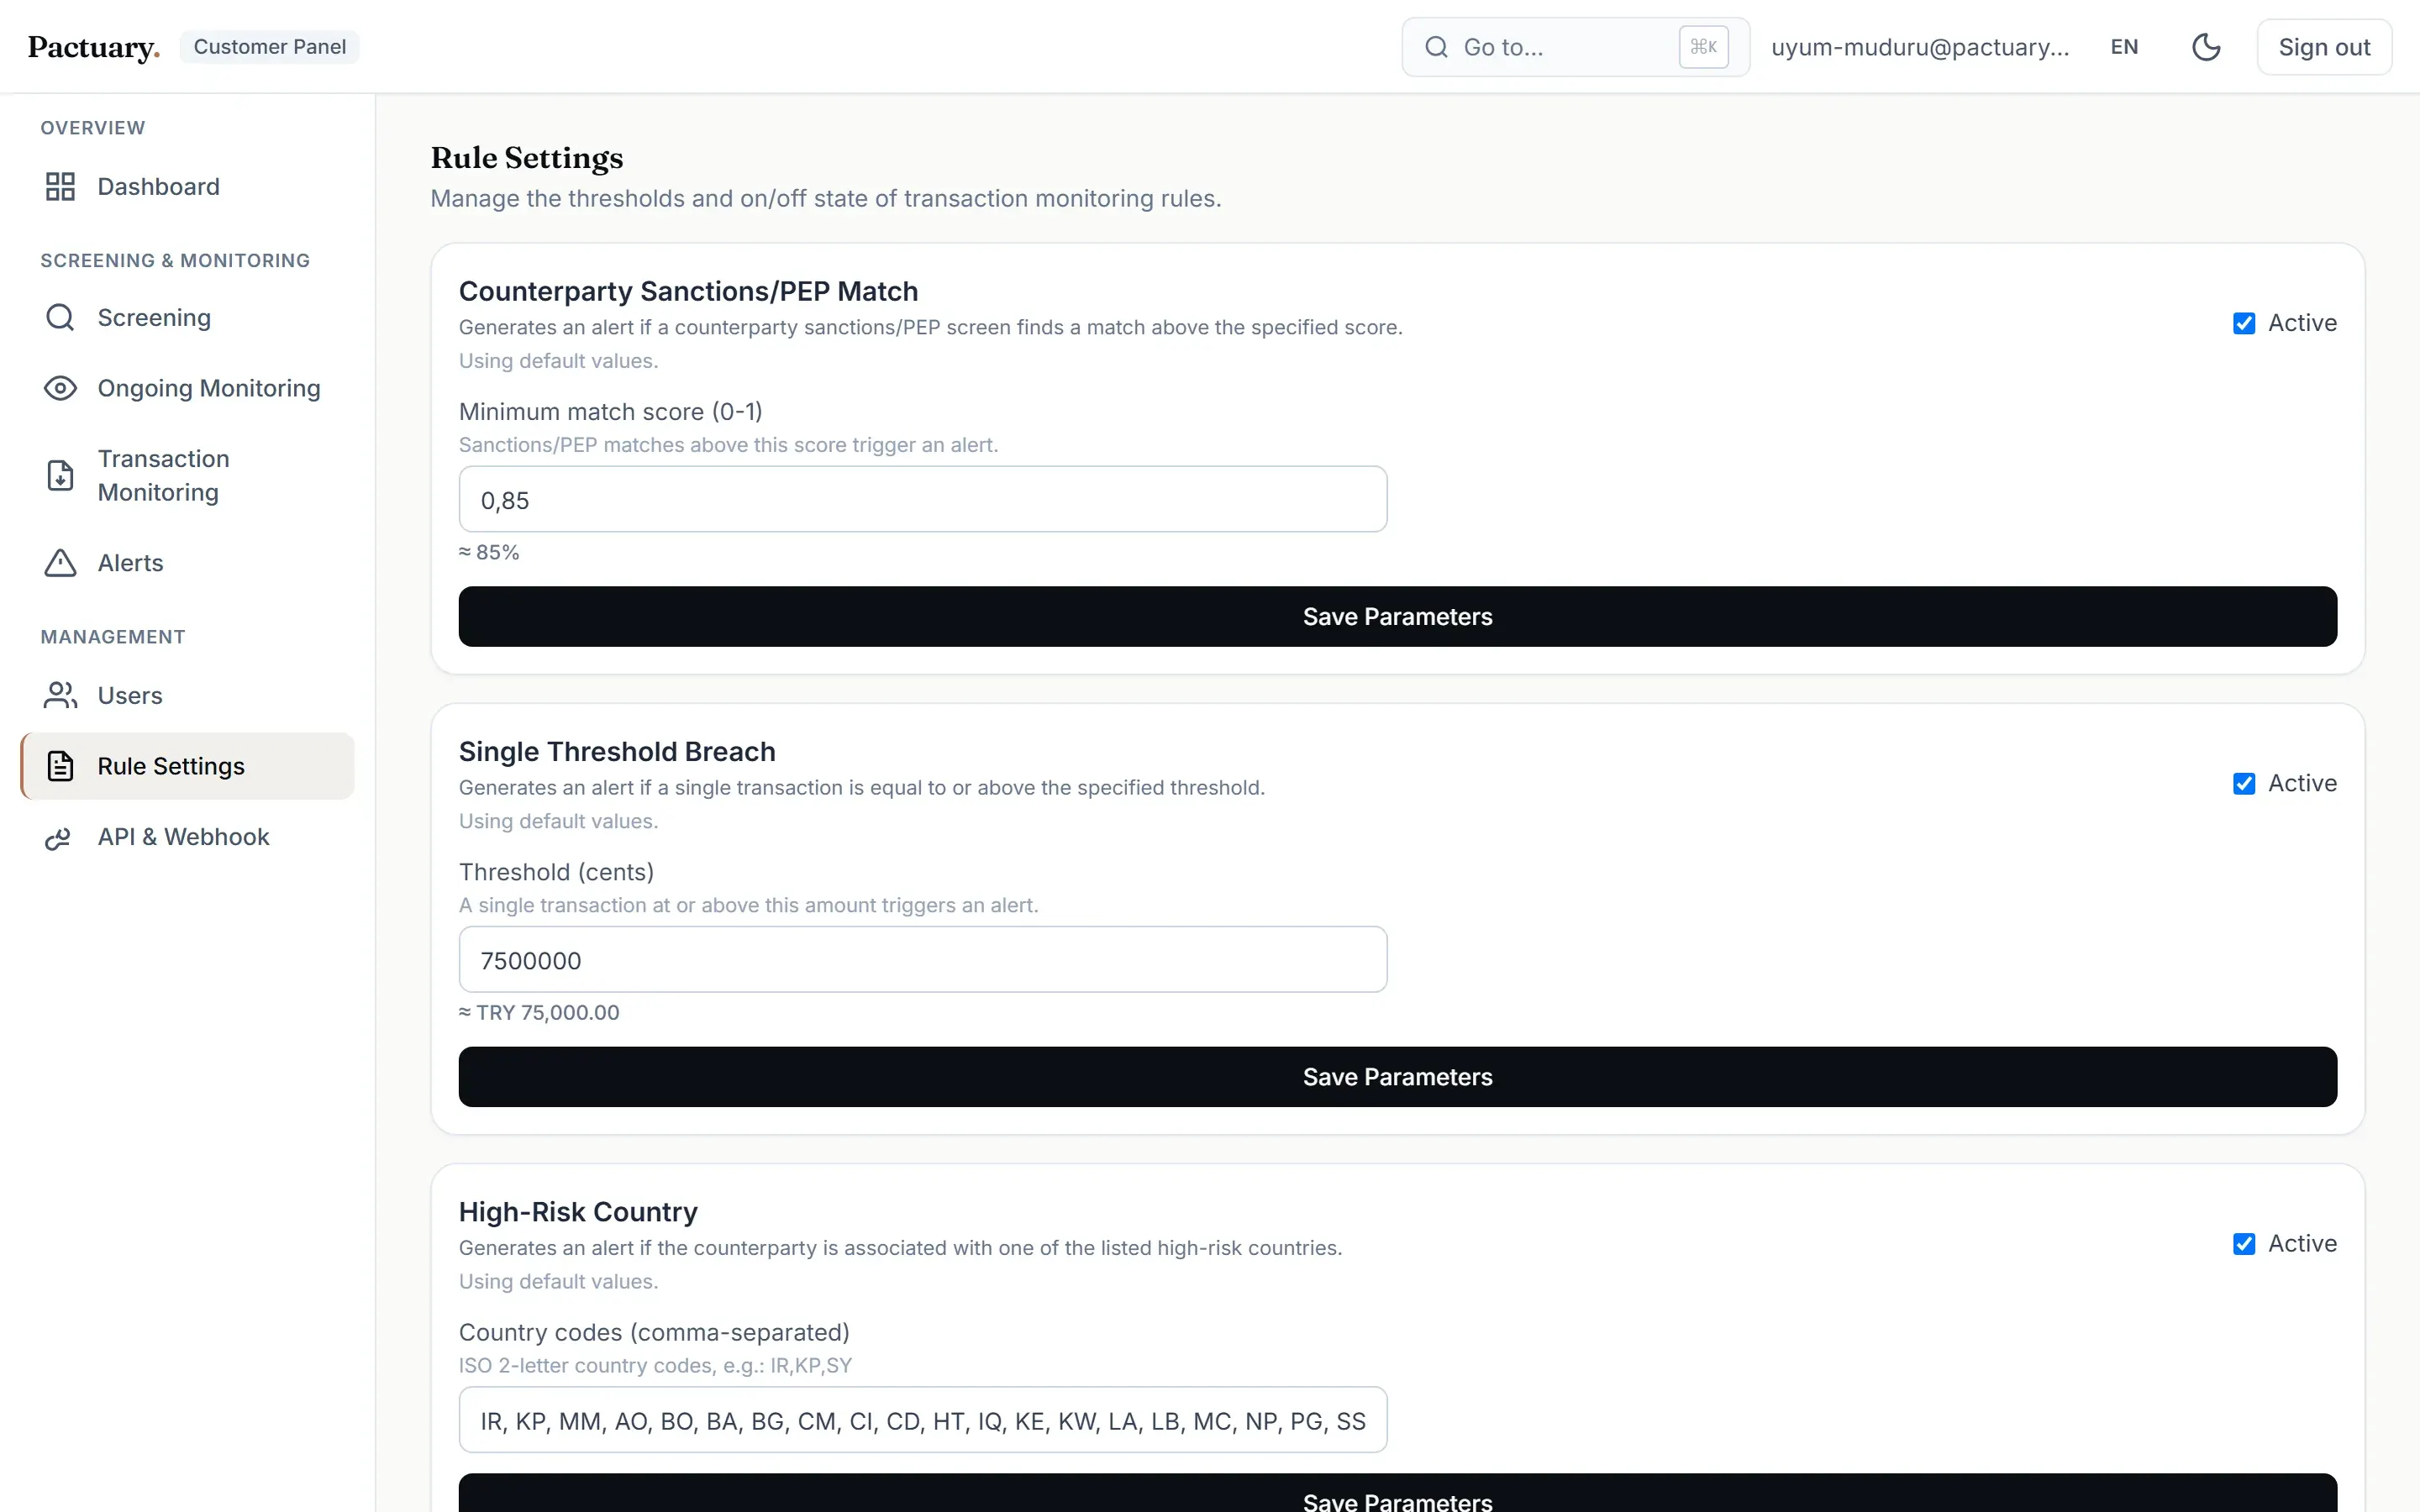Screen dimensions: 2420x1512
Task: Click the Single Threshold Breach title
Action: (617, 751)
